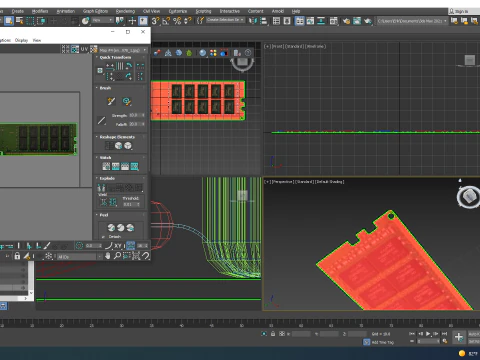
Task: Toggle the Ribbon display button
Action: [x=300, y=21]
